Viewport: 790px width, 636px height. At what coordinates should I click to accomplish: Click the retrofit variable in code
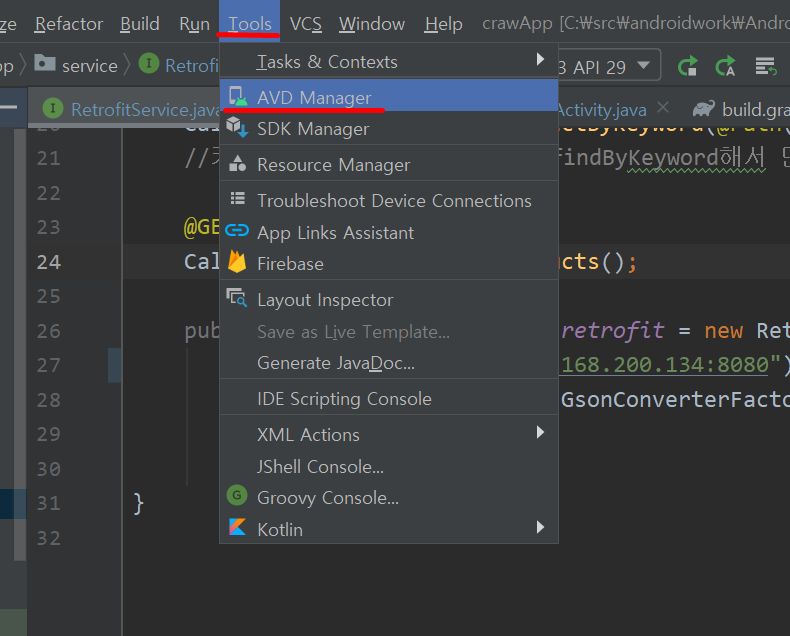pos(613,331)
